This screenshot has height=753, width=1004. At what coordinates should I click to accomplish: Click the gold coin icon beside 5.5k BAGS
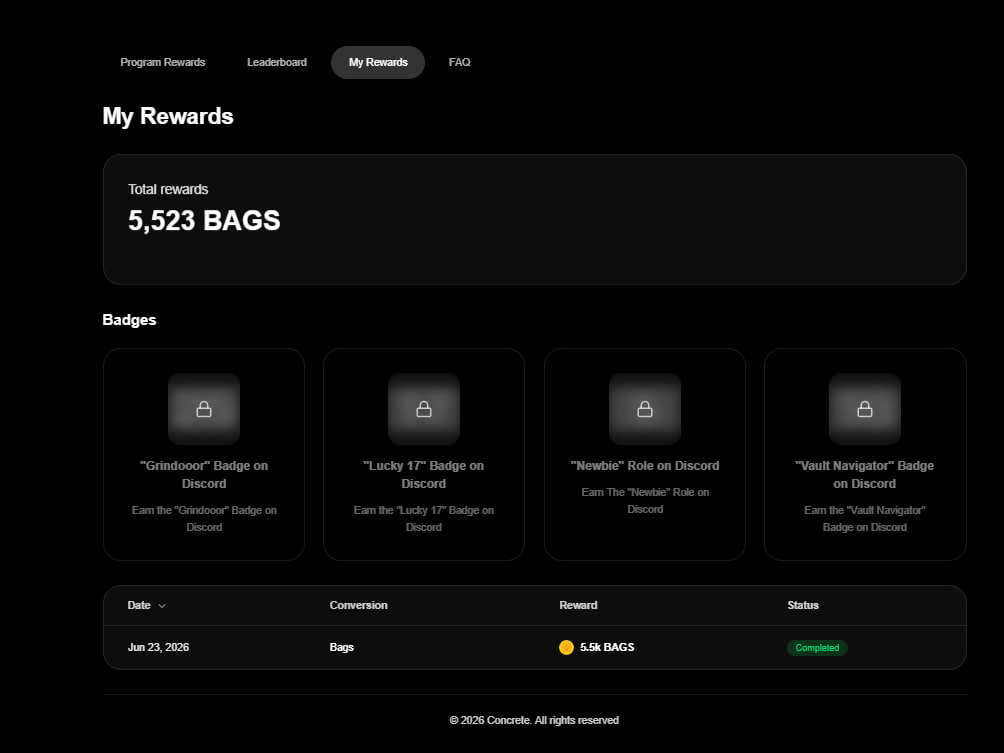[x=566, y=647]
